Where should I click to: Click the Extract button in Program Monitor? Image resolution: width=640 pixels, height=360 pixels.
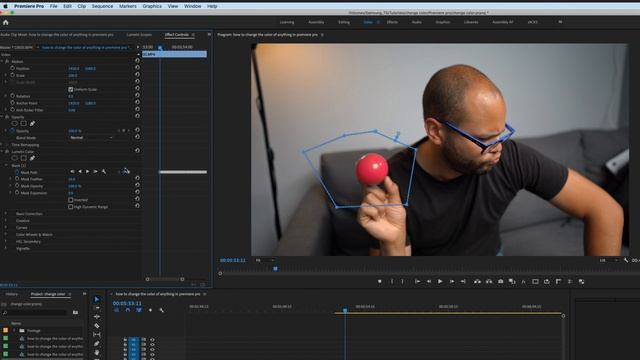[x=489, y=281]
